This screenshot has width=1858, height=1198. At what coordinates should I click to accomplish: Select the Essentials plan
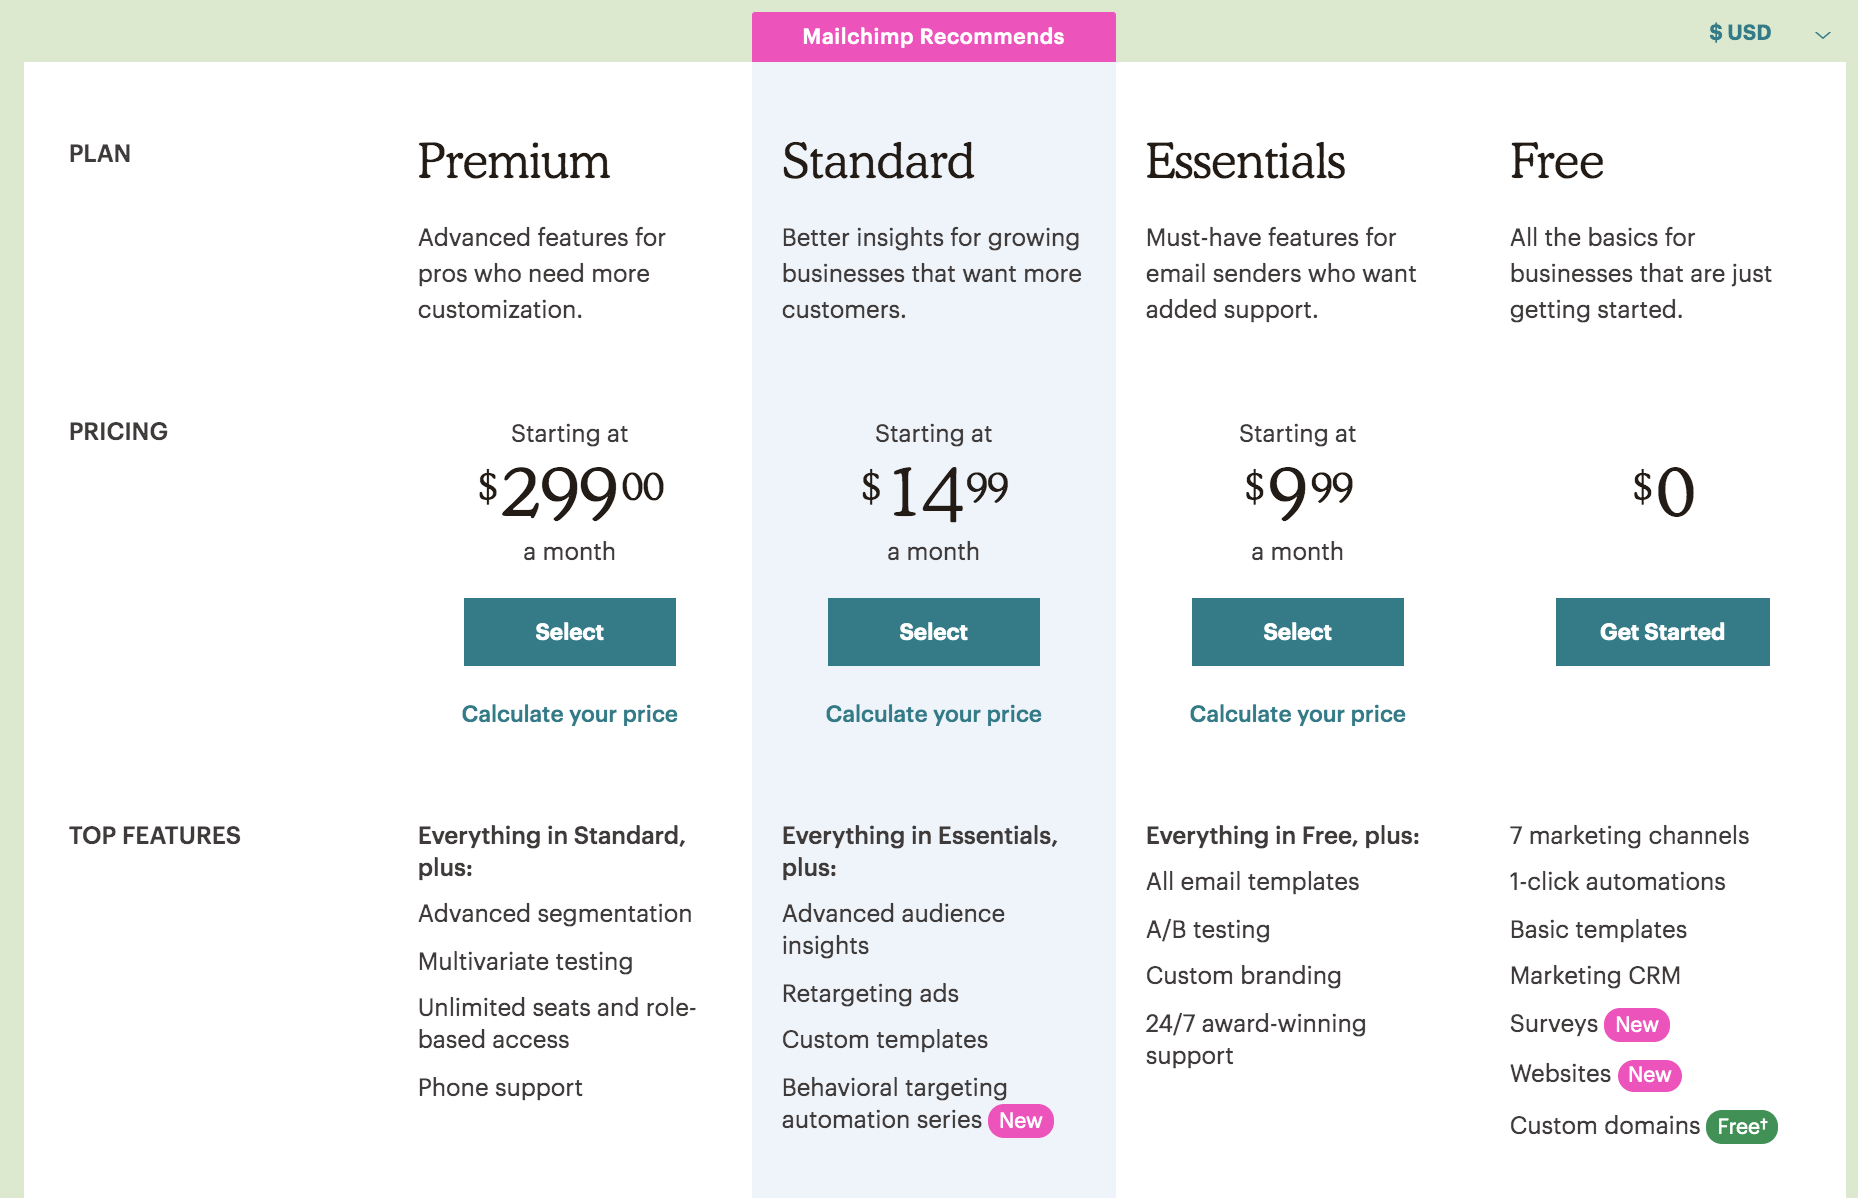click(1298, 632)
